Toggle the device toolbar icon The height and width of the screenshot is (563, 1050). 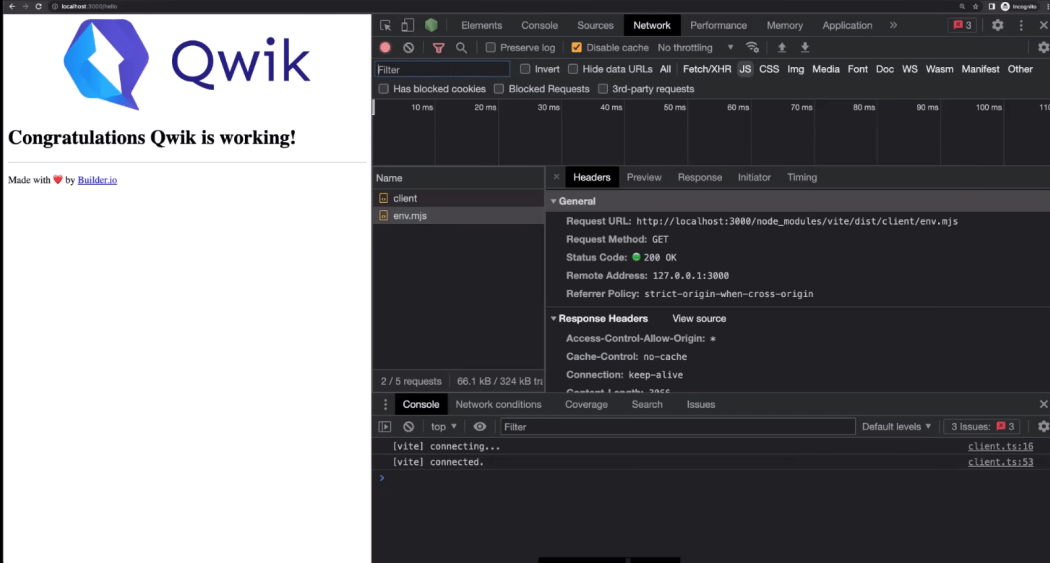(x=407, y=25)
